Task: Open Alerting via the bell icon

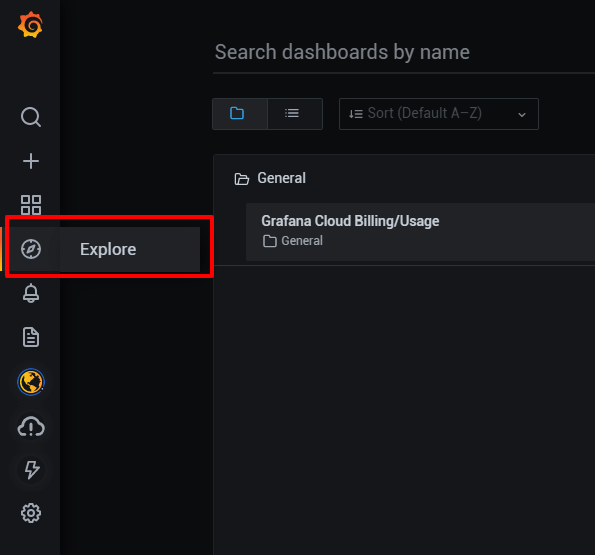Action: [x=31, y=293]
